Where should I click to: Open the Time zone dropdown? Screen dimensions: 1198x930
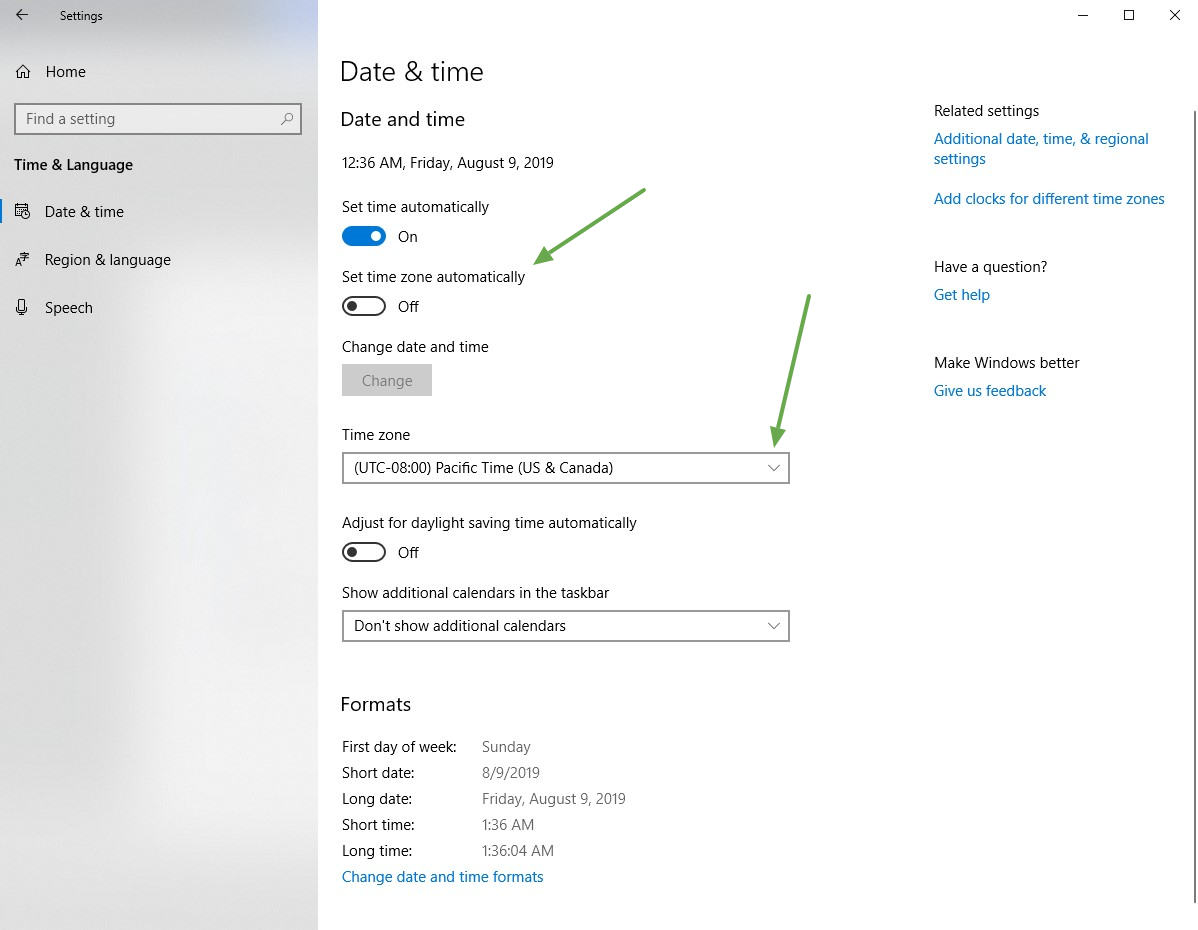coord(565,468)
